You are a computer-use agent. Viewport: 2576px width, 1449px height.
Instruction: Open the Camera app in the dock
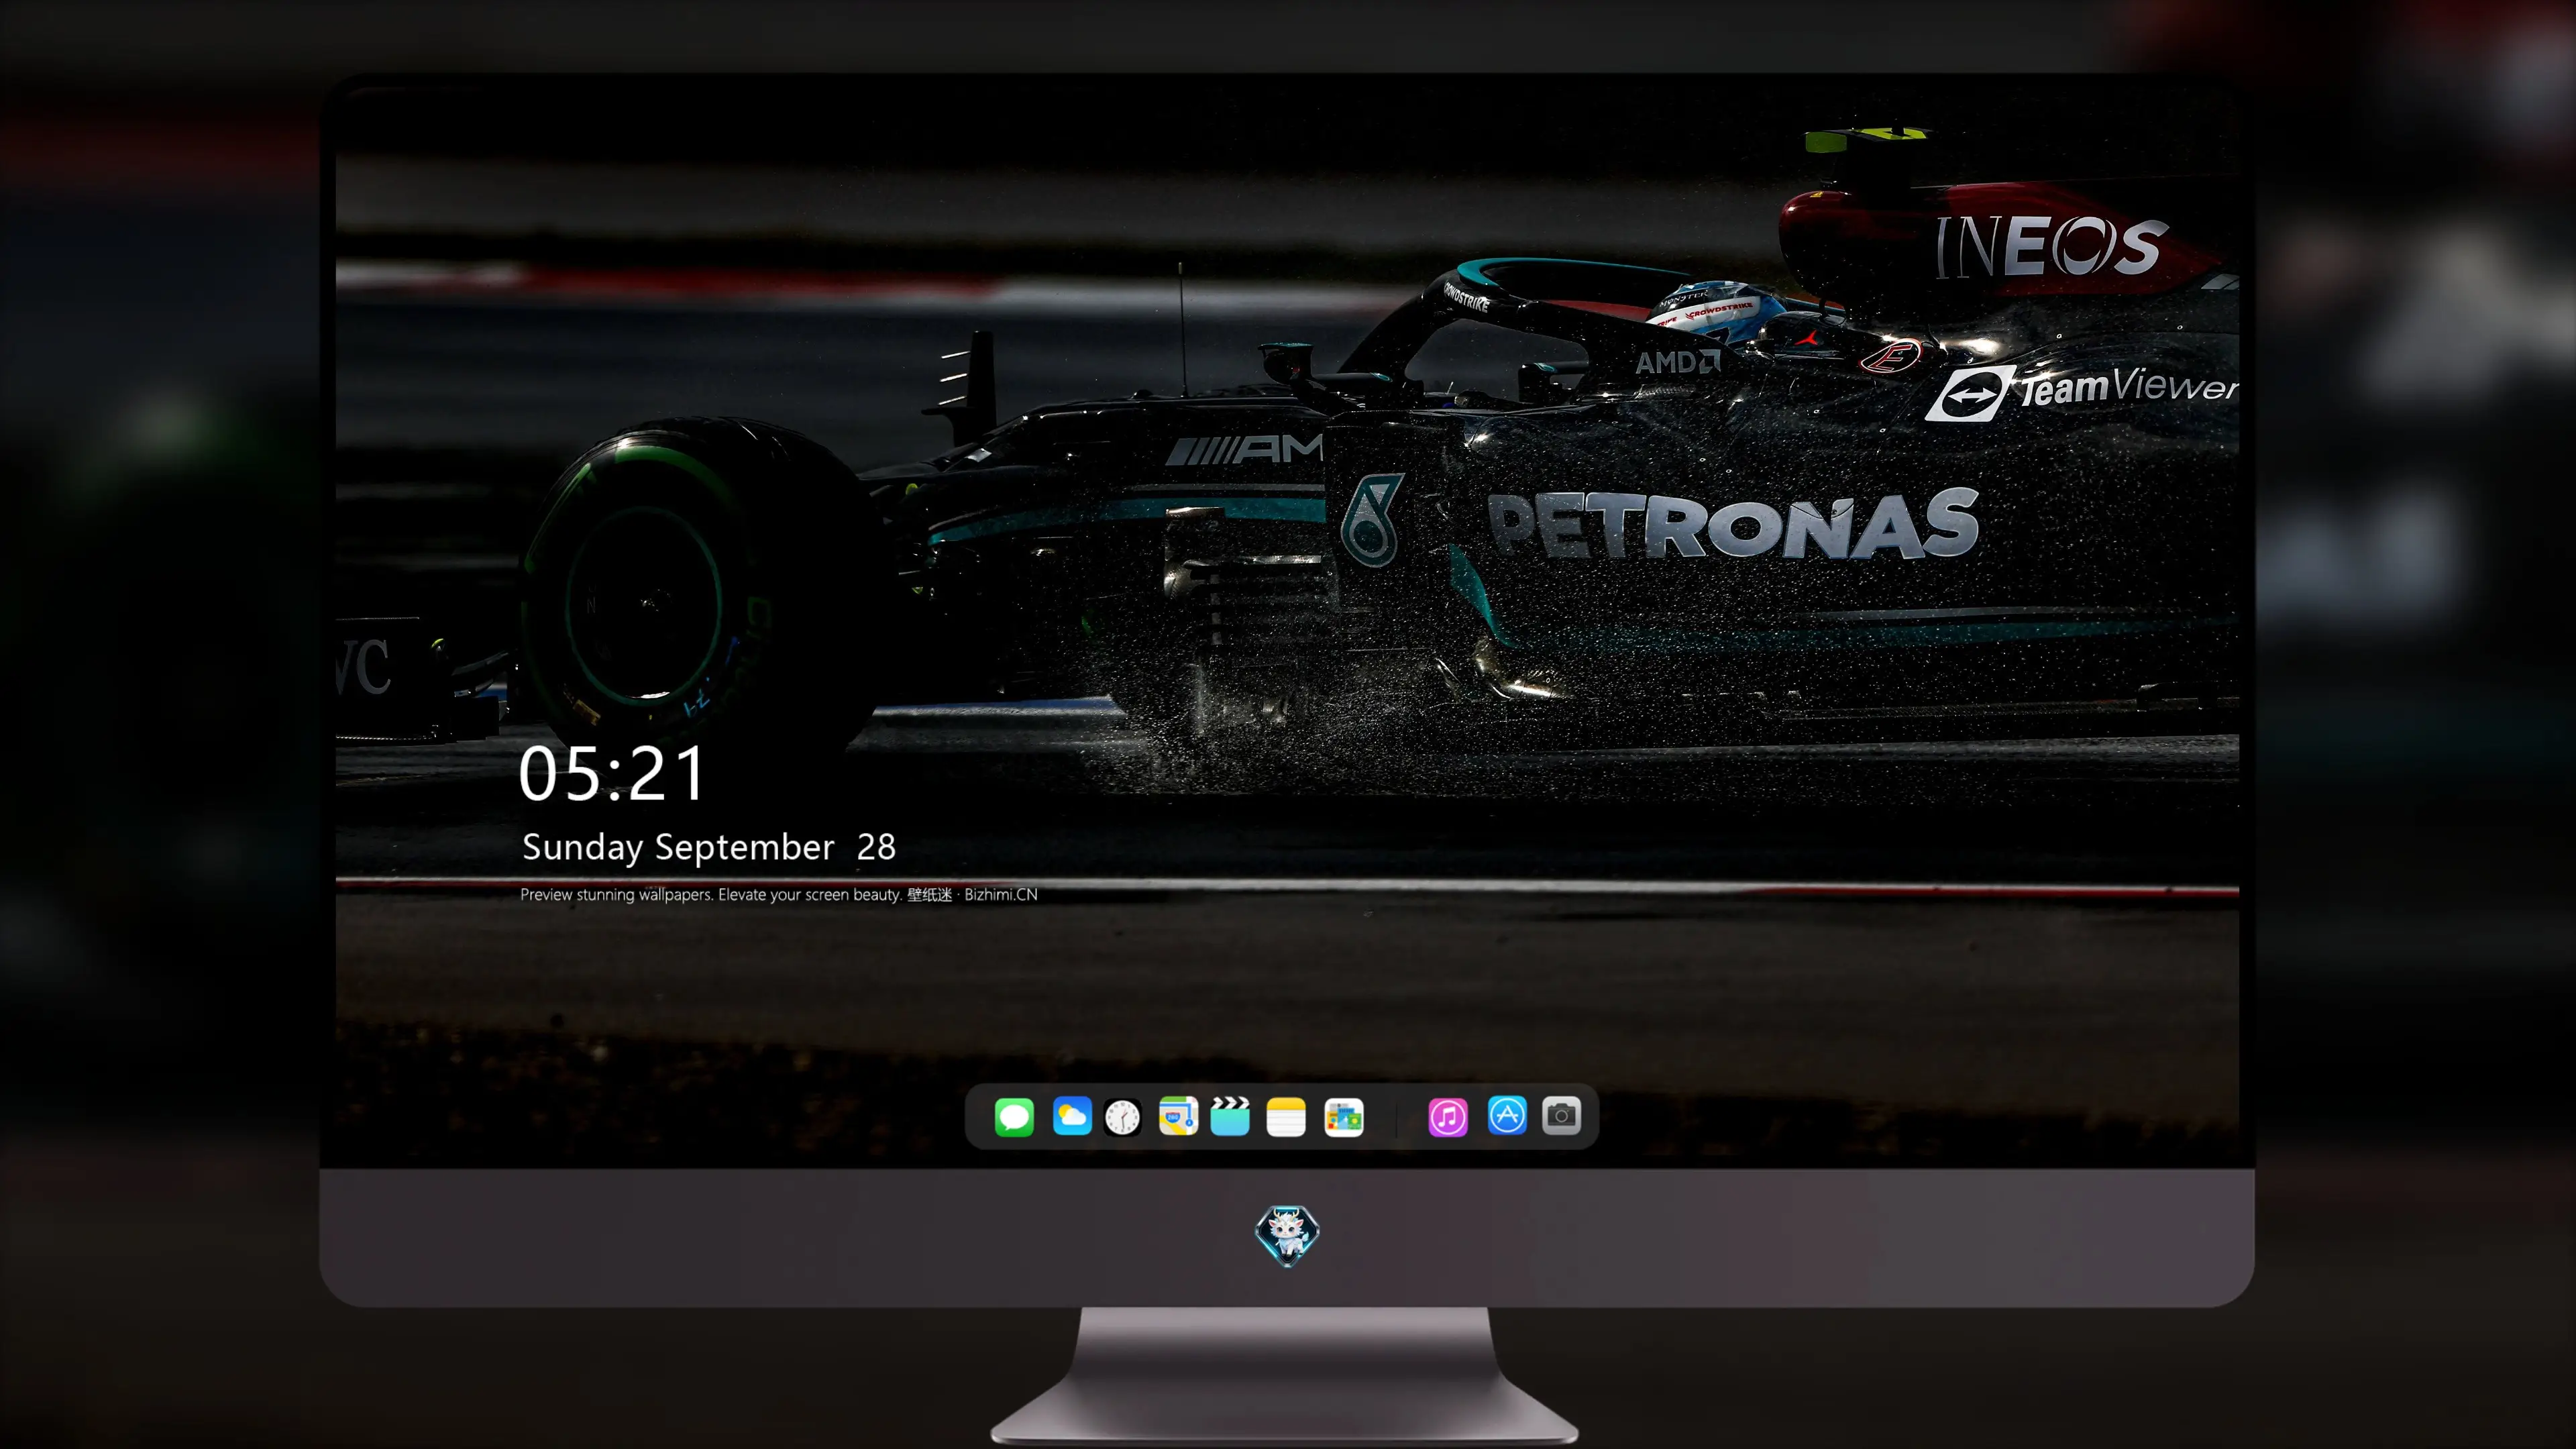tap(1561, 1116)
